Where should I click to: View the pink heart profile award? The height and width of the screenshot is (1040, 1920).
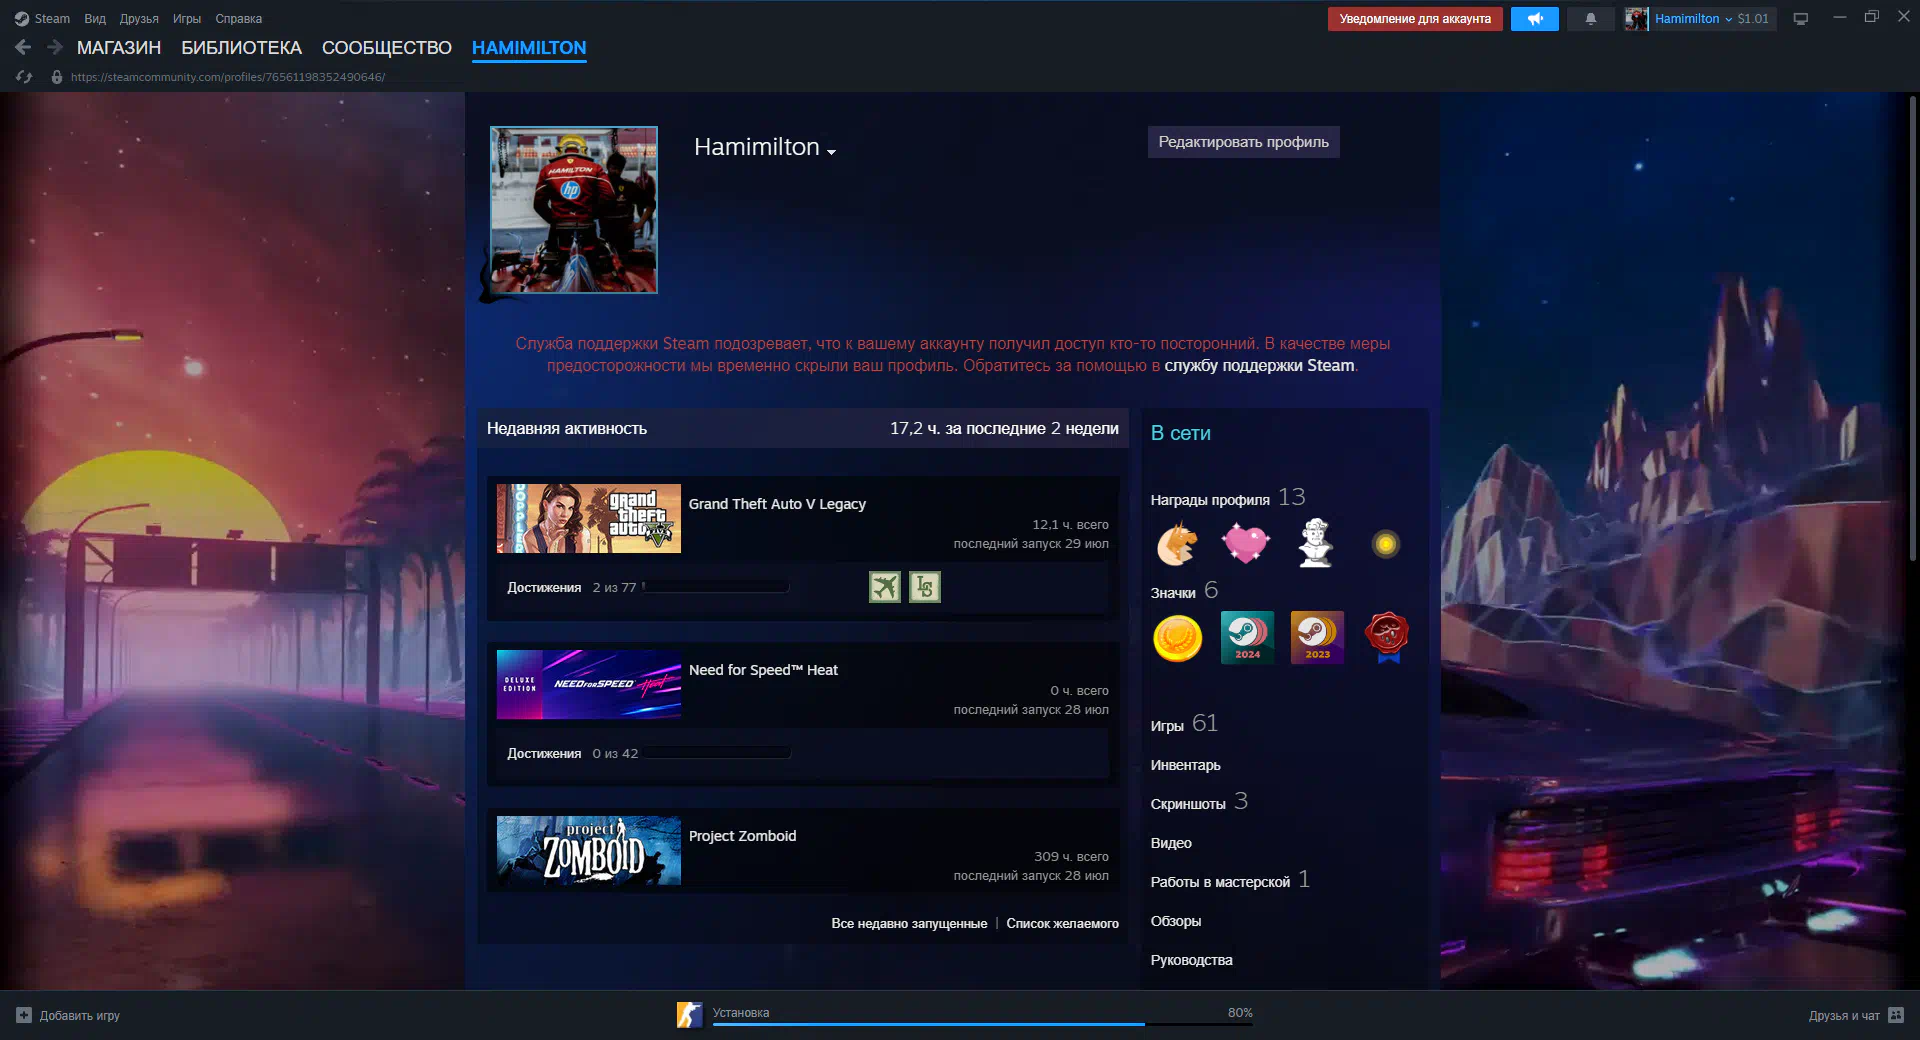pos(1246,544)
